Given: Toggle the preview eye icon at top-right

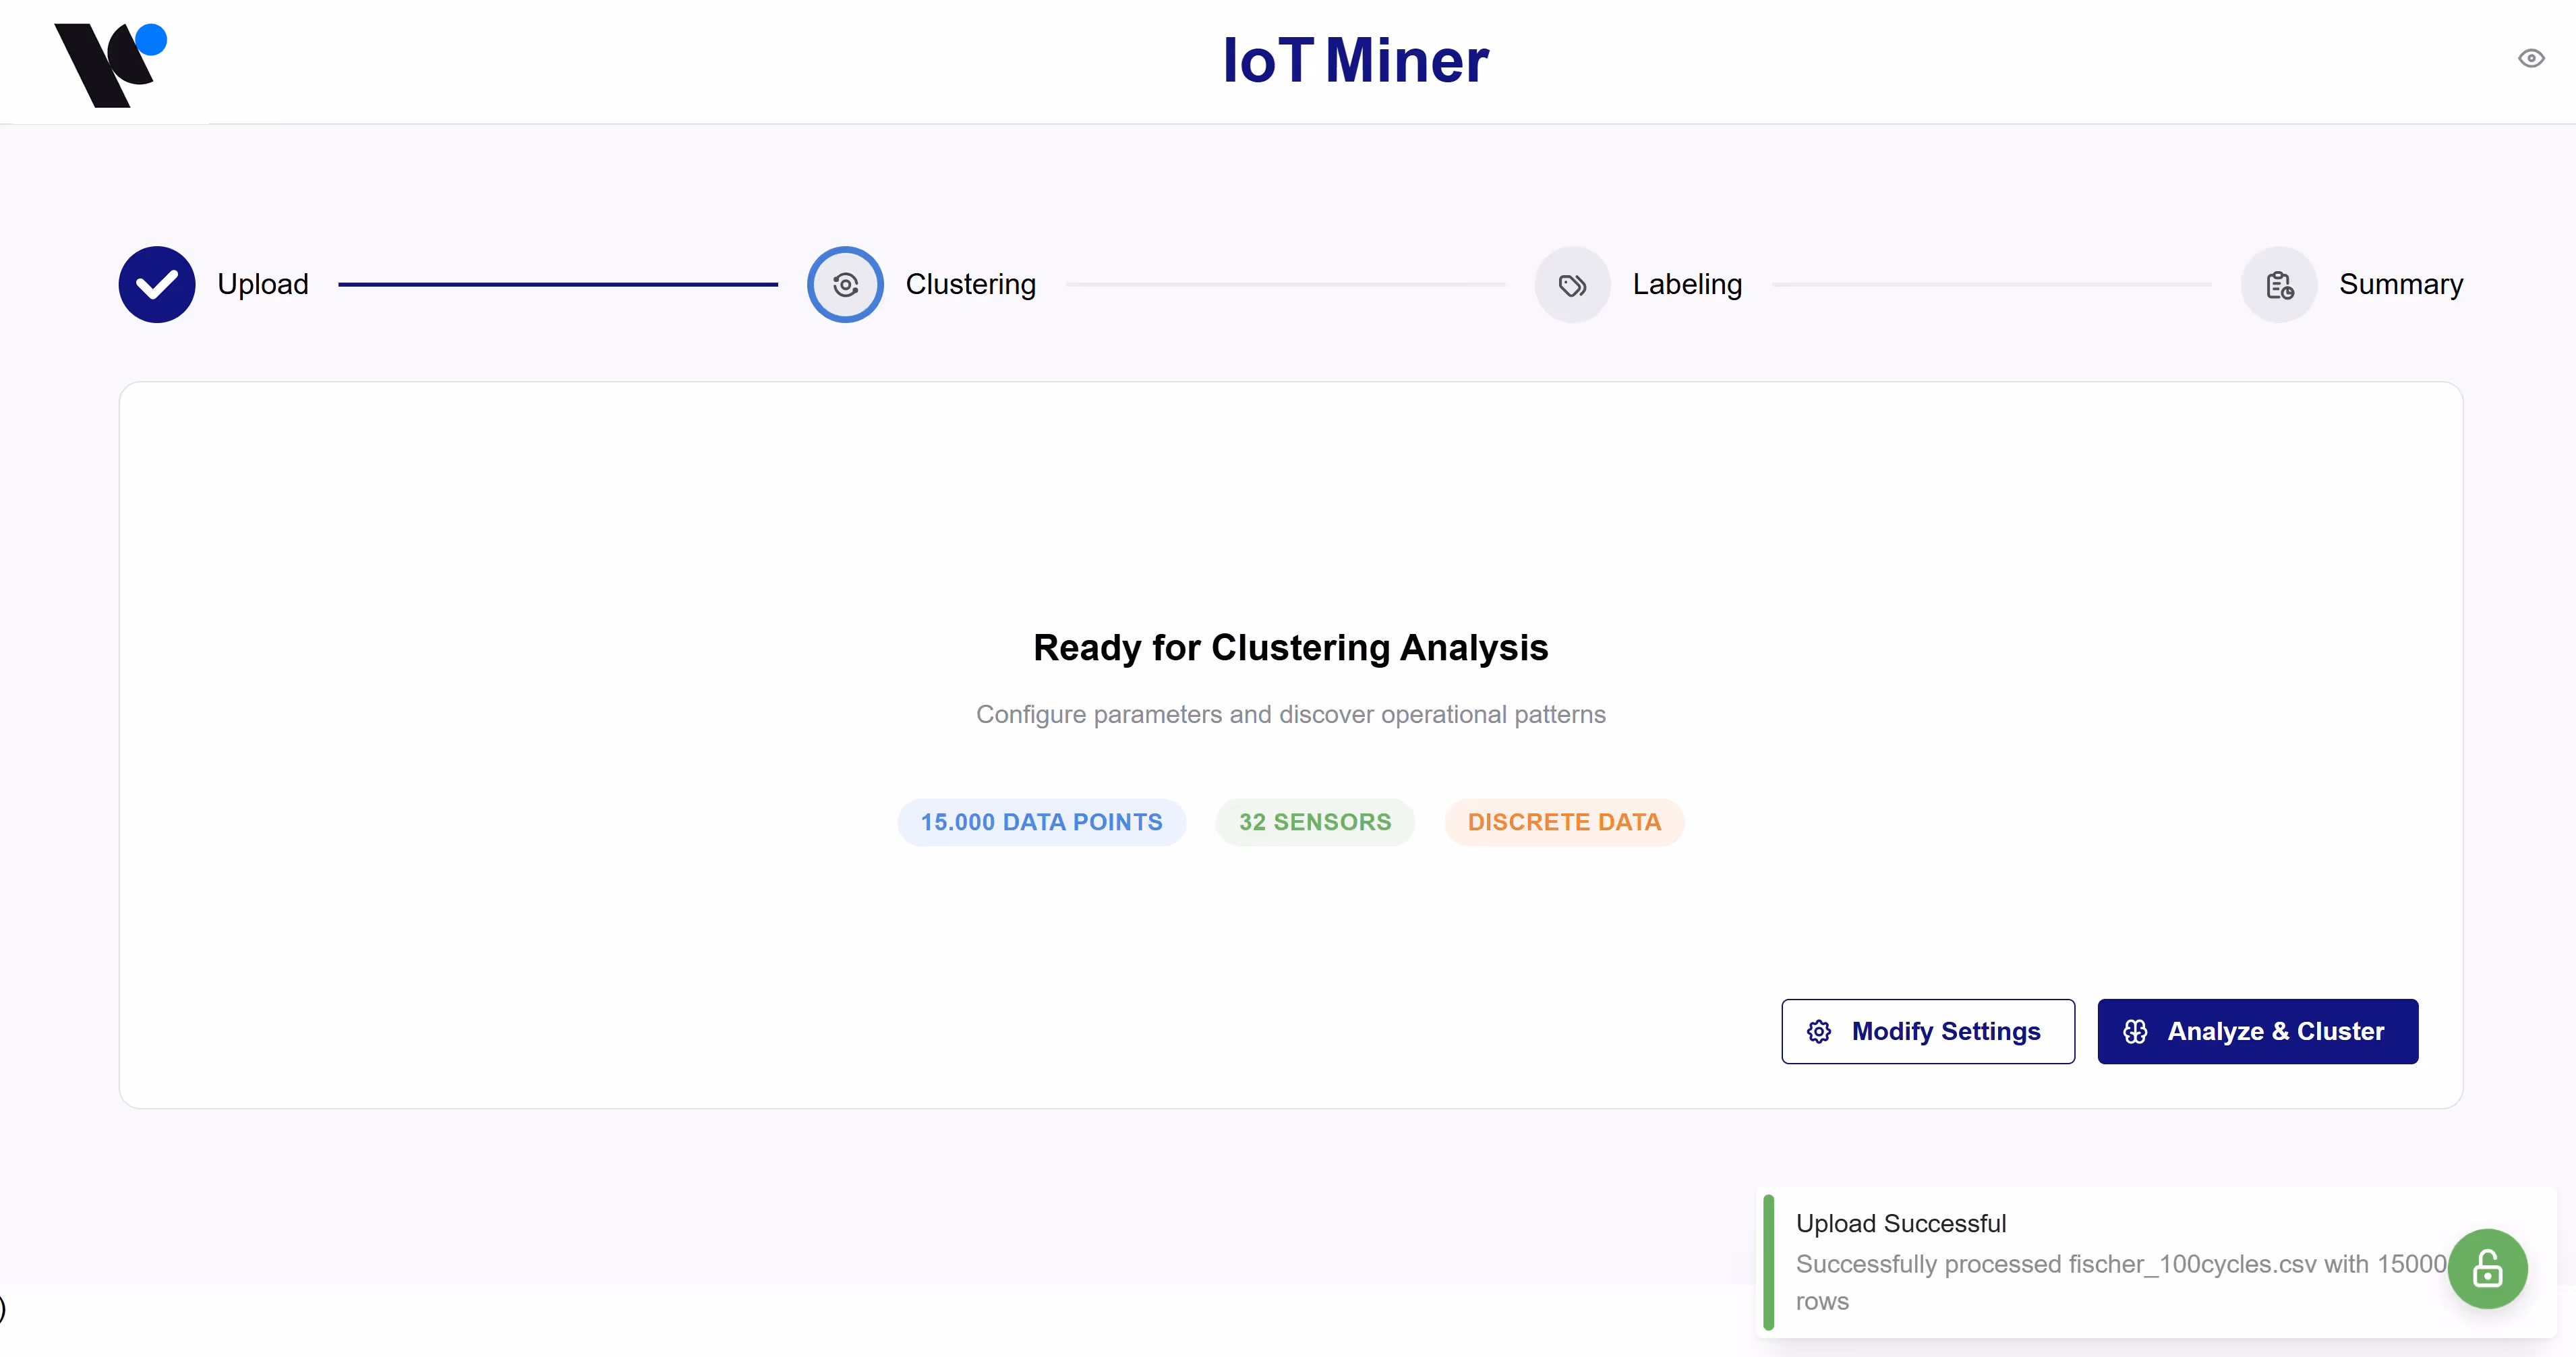Looking at the screenshot, I should (2530, 58).
